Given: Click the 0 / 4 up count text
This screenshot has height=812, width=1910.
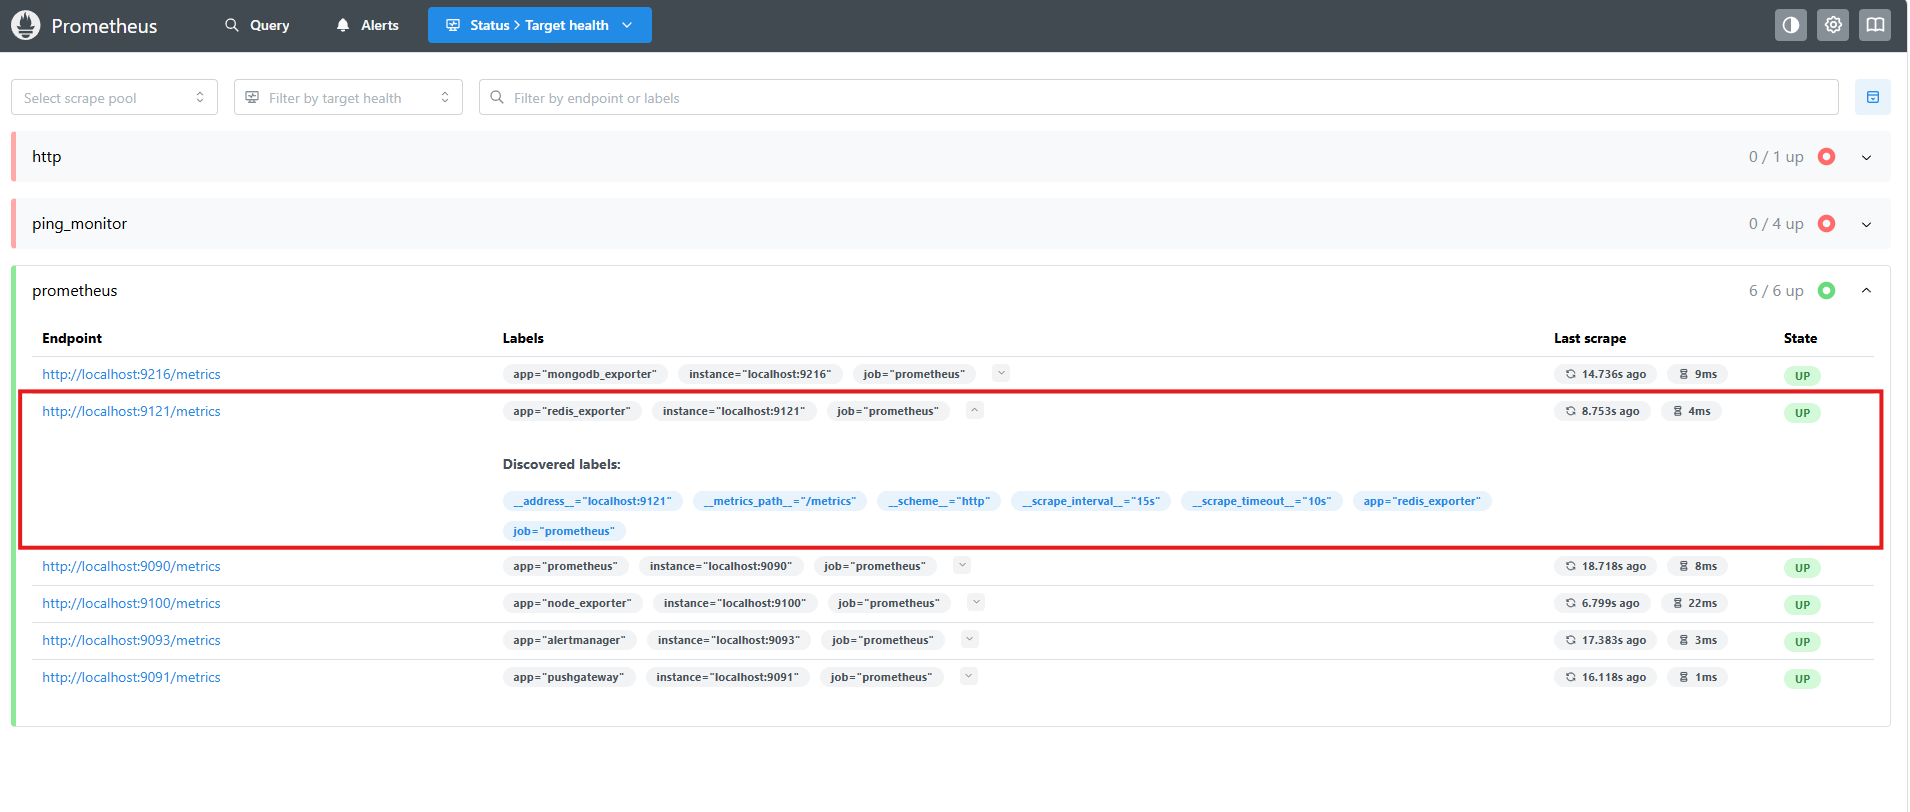Looking at the screenshot, I should click(1776, 224).
